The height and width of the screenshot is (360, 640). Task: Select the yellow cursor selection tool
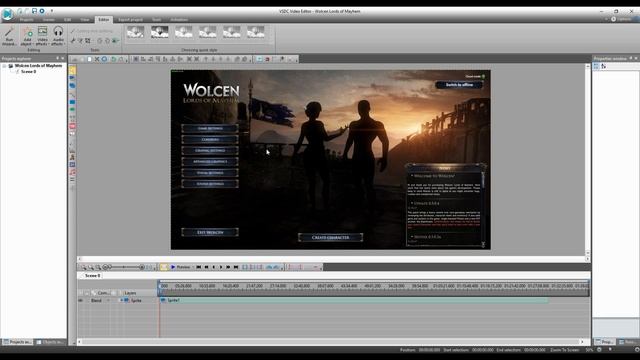click(x=72, y=70)
